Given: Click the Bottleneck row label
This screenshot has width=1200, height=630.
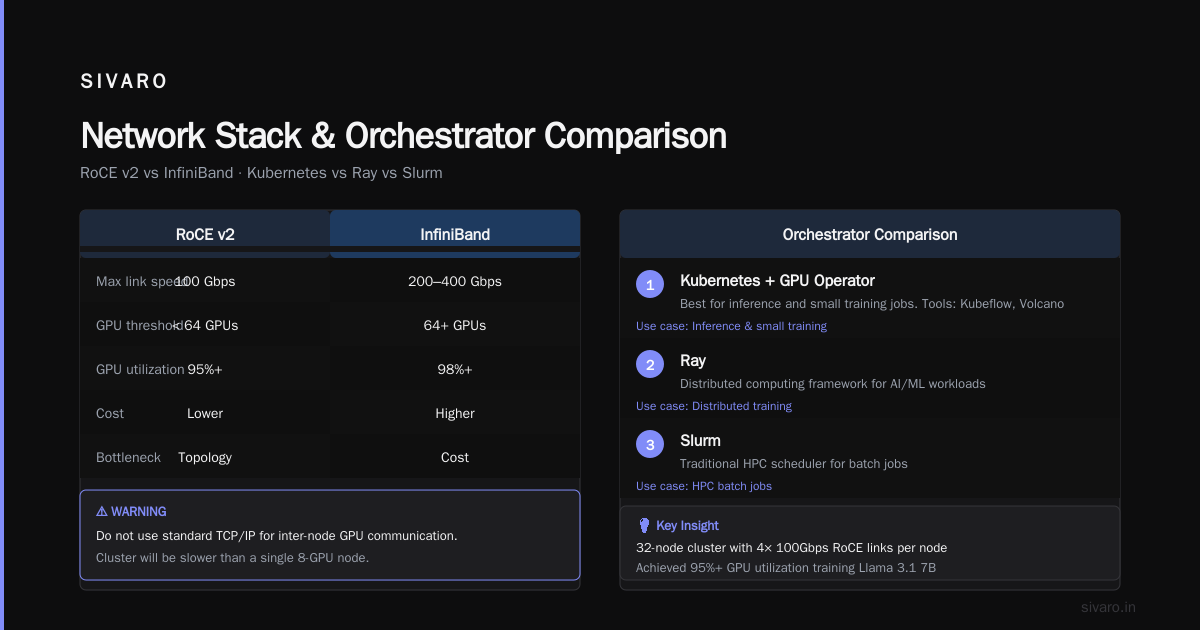Looking at the screenshot, I should pyautogui.click(x=128, y=457).
